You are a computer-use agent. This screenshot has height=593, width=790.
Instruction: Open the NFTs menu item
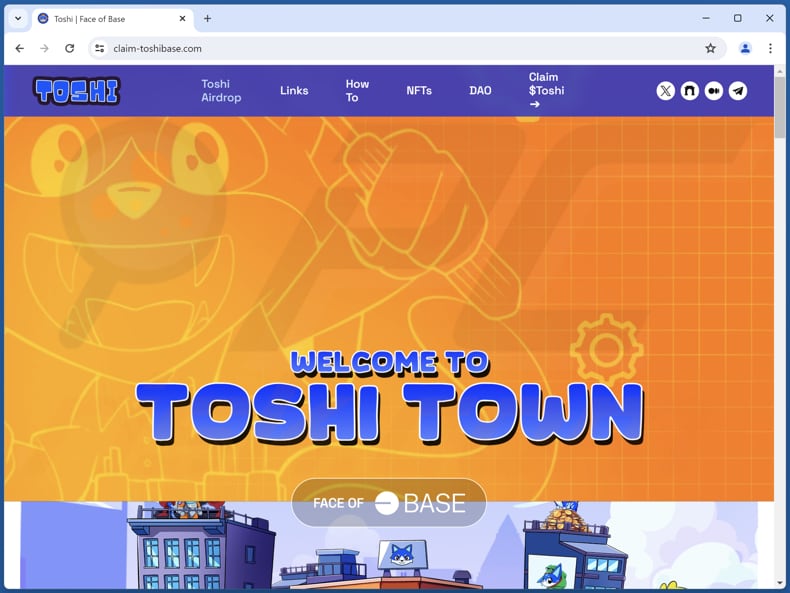419,91
